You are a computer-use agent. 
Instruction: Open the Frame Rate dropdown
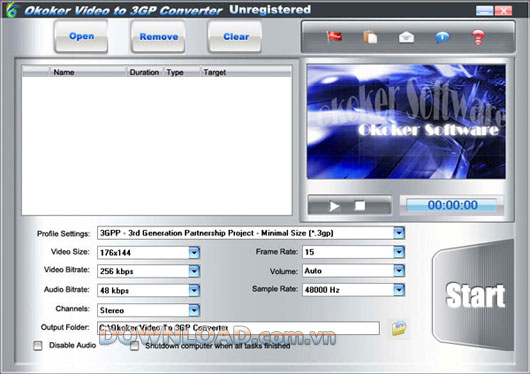point(399,252)
